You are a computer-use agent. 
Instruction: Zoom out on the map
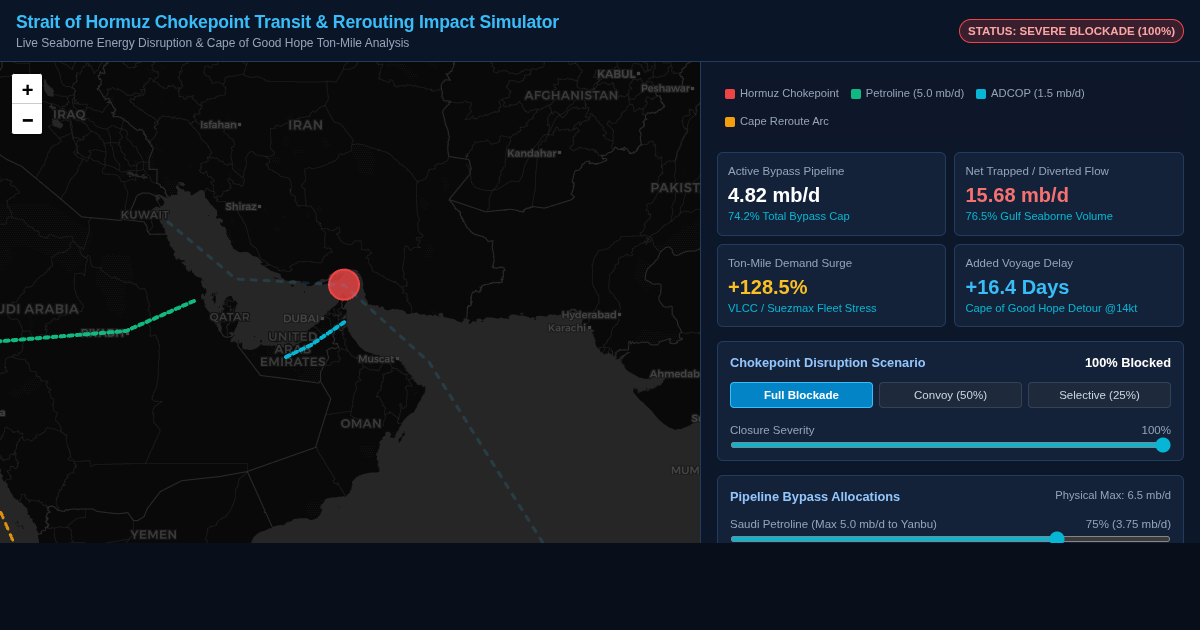27,119
